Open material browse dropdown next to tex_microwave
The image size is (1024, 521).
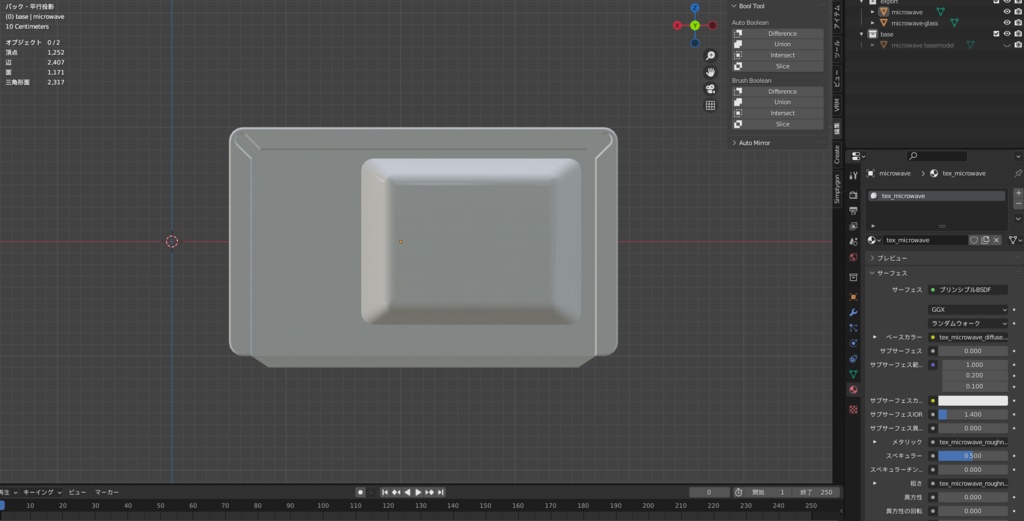(x=874, y=240)
